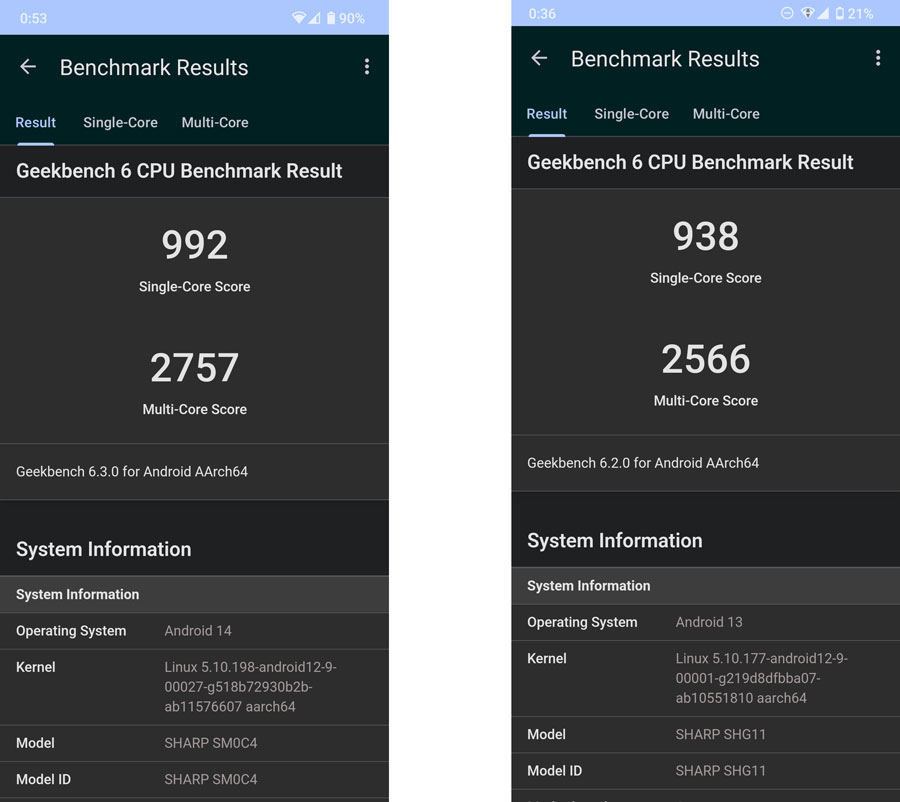Viewport: 900px width, 802px height.
Task: Tap the battery icon showing 90%
Action: [331, 18]
